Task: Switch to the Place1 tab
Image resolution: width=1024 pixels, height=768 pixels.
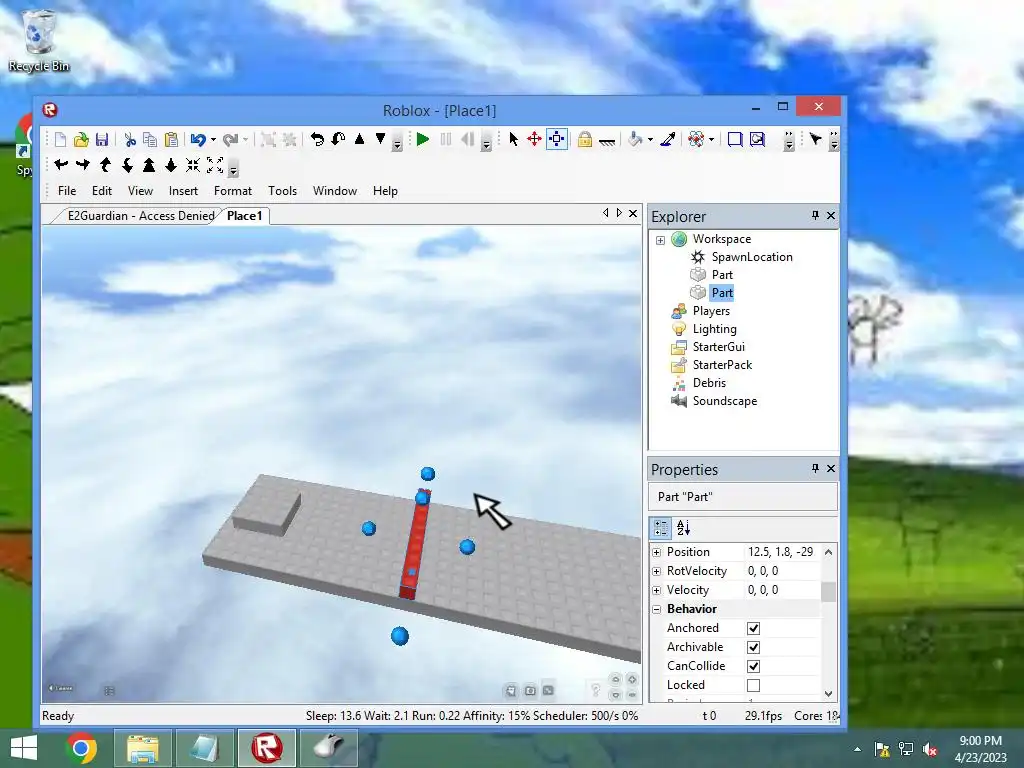Action: [244, 216]
